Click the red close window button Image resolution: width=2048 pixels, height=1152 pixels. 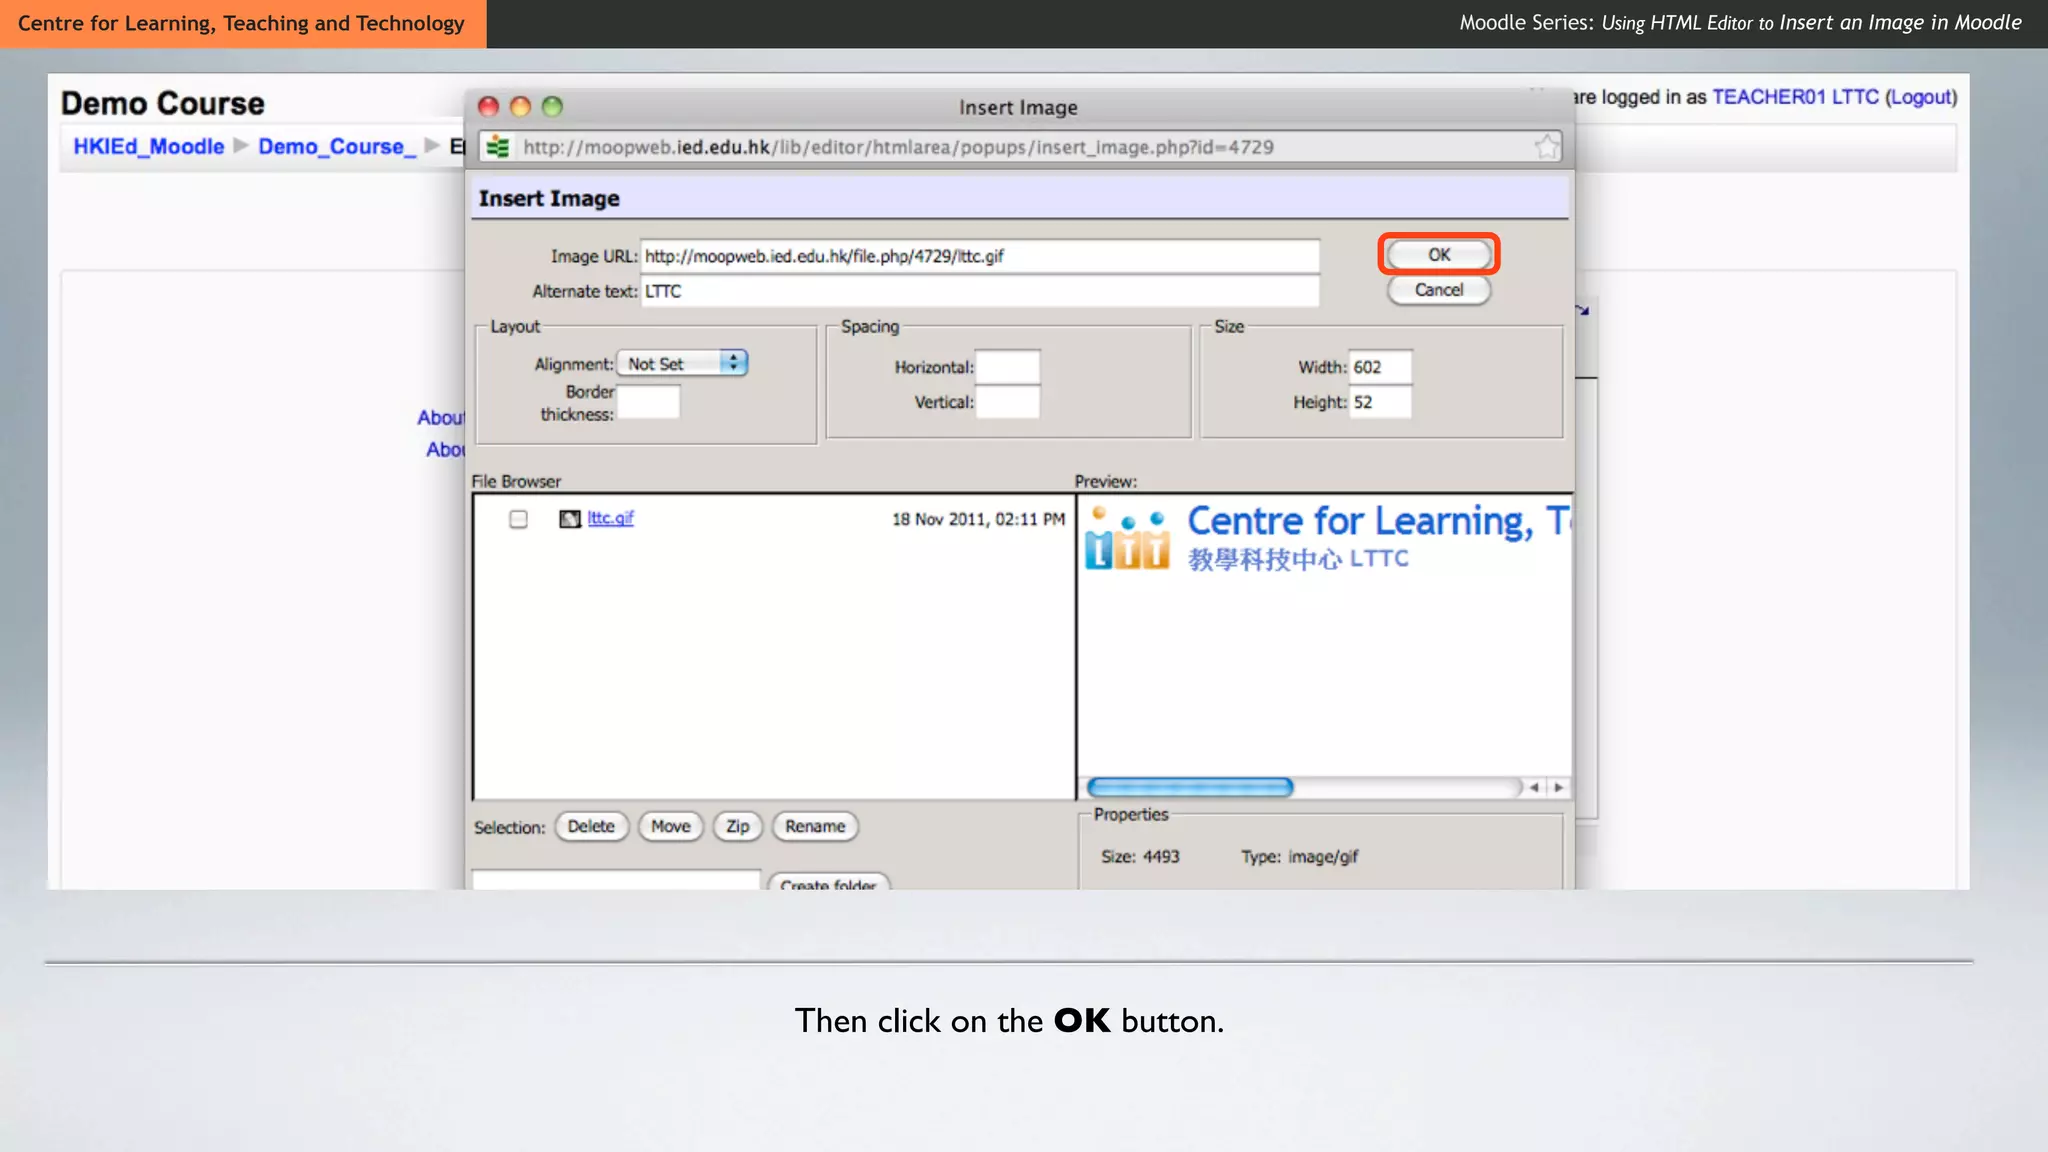(488, 107)
